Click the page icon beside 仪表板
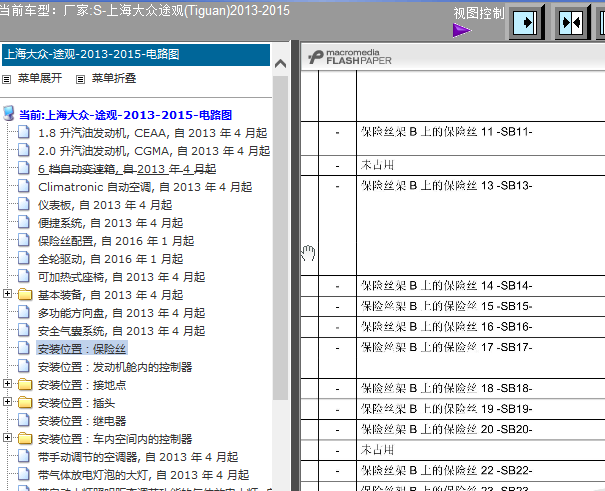Image resolution: width=605 pixels, height=491 pixels. 24,204
